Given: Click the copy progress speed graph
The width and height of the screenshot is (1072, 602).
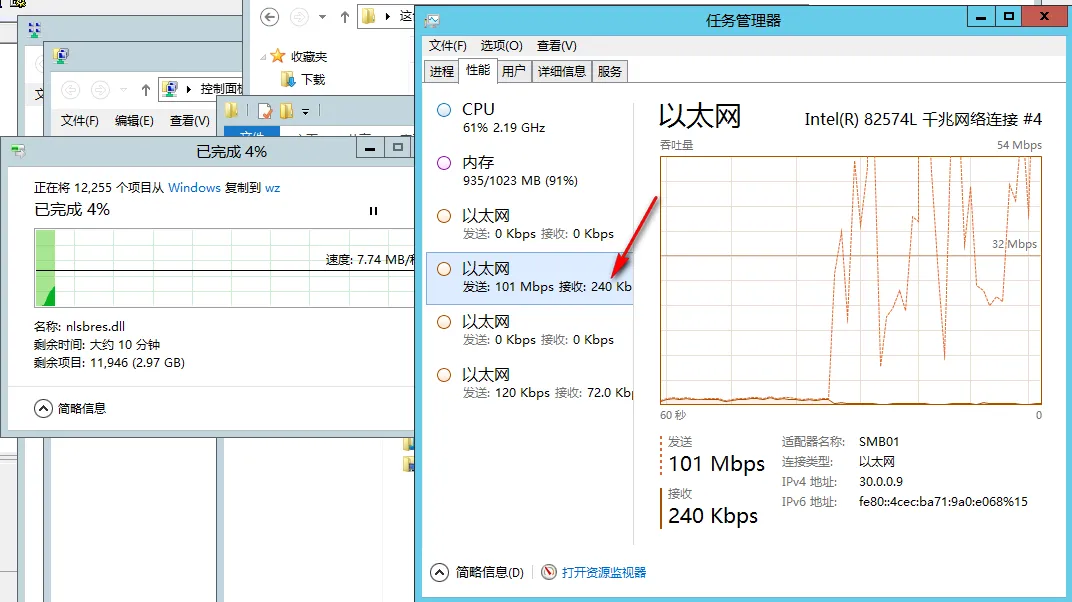Looking at the screenshot, I should (x=224, y=268).
